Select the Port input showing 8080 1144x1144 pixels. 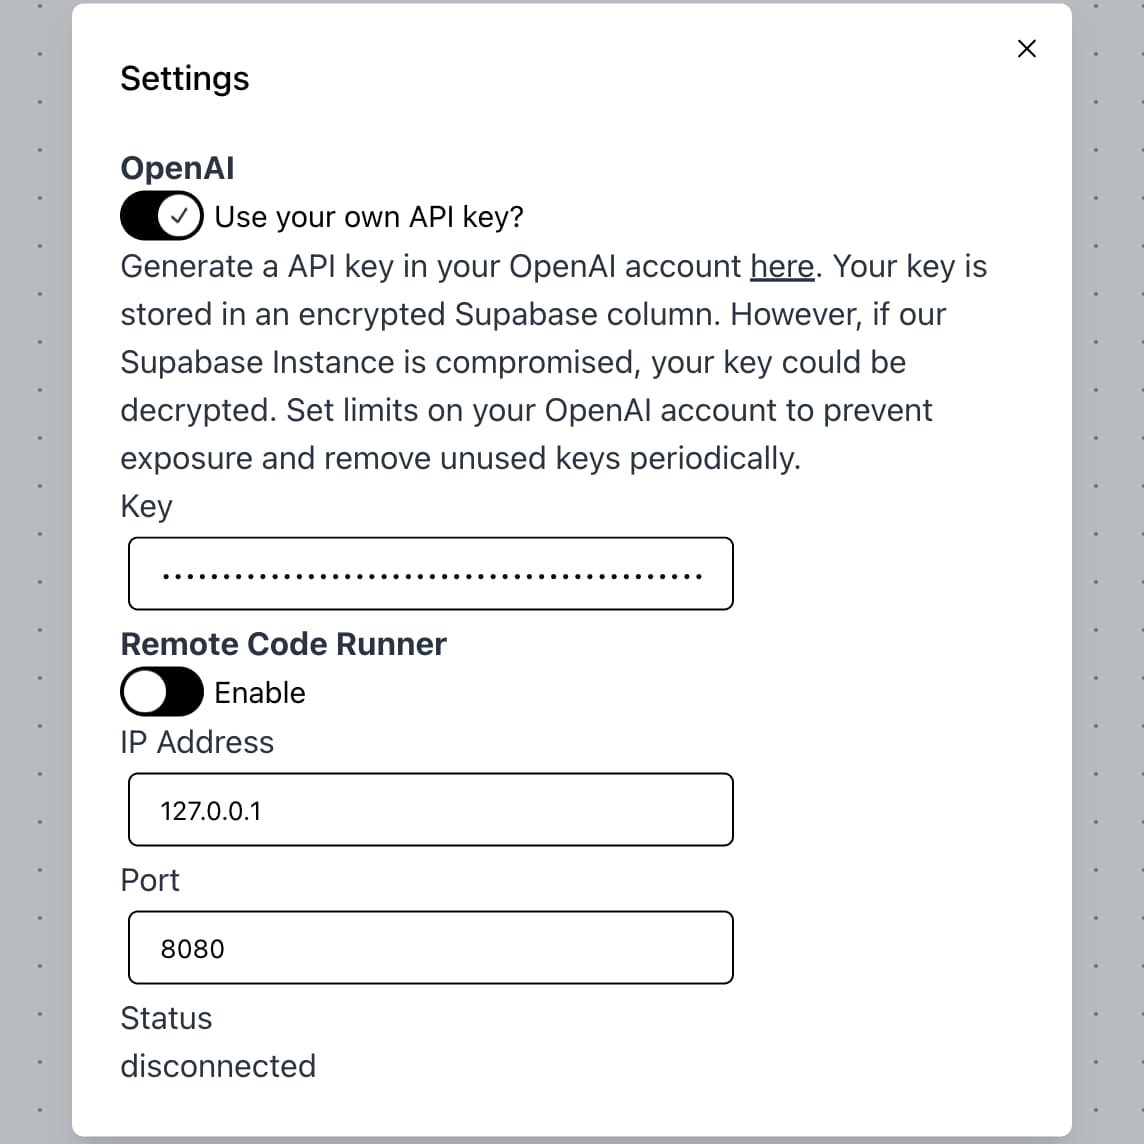point(431,948)
